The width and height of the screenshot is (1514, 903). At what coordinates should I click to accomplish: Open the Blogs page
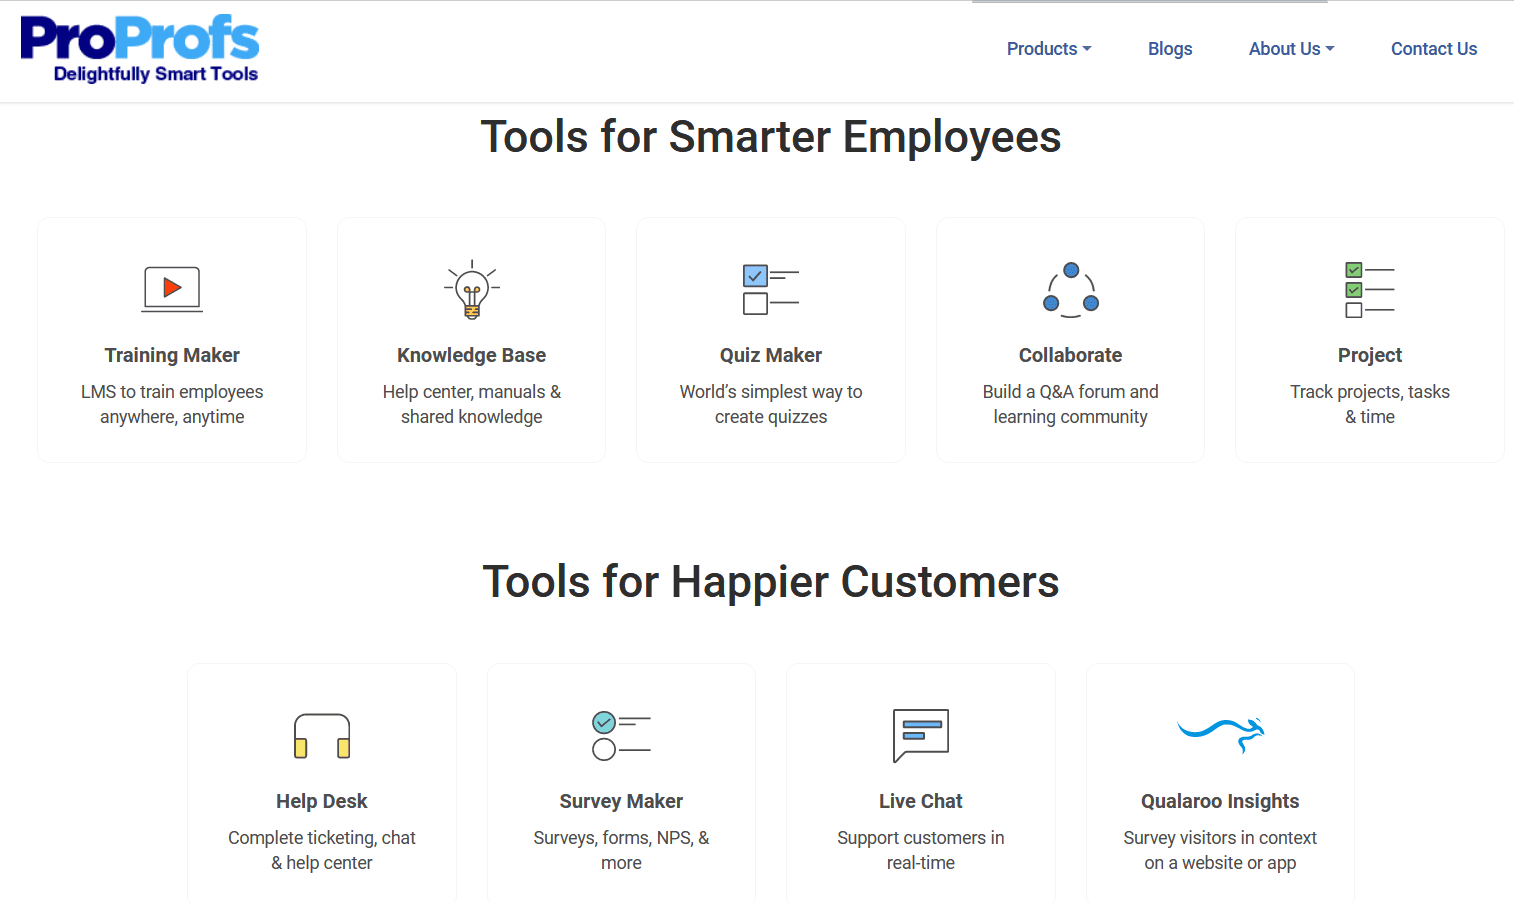pyautogui.click(x=1170, y=48)
